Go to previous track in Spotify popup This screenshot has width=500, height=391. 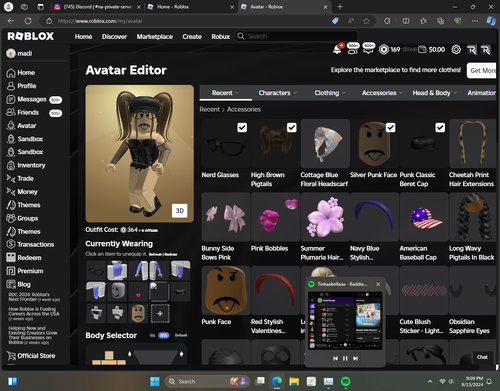coord(335,358)
